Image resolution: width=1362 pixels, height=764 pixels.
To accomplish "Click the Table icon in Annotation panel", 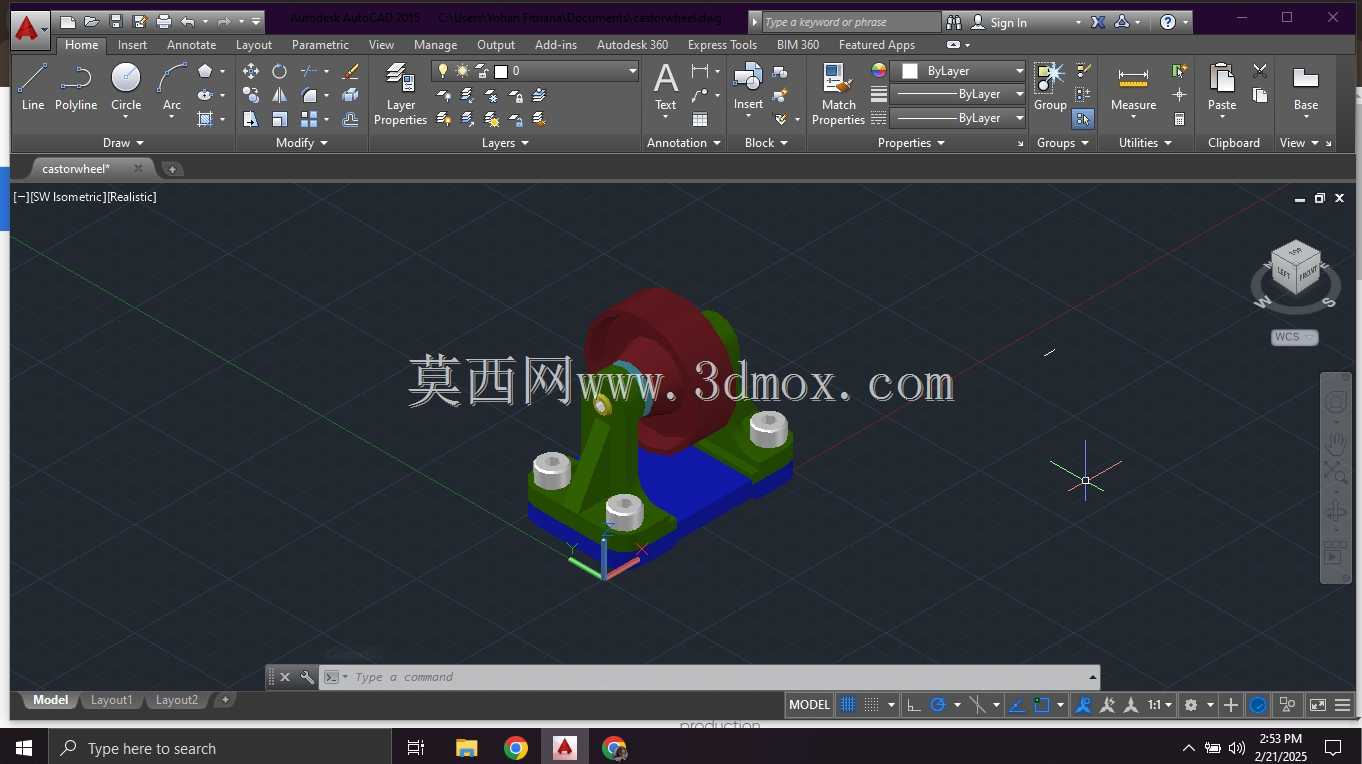I will [x=700, y=119].
